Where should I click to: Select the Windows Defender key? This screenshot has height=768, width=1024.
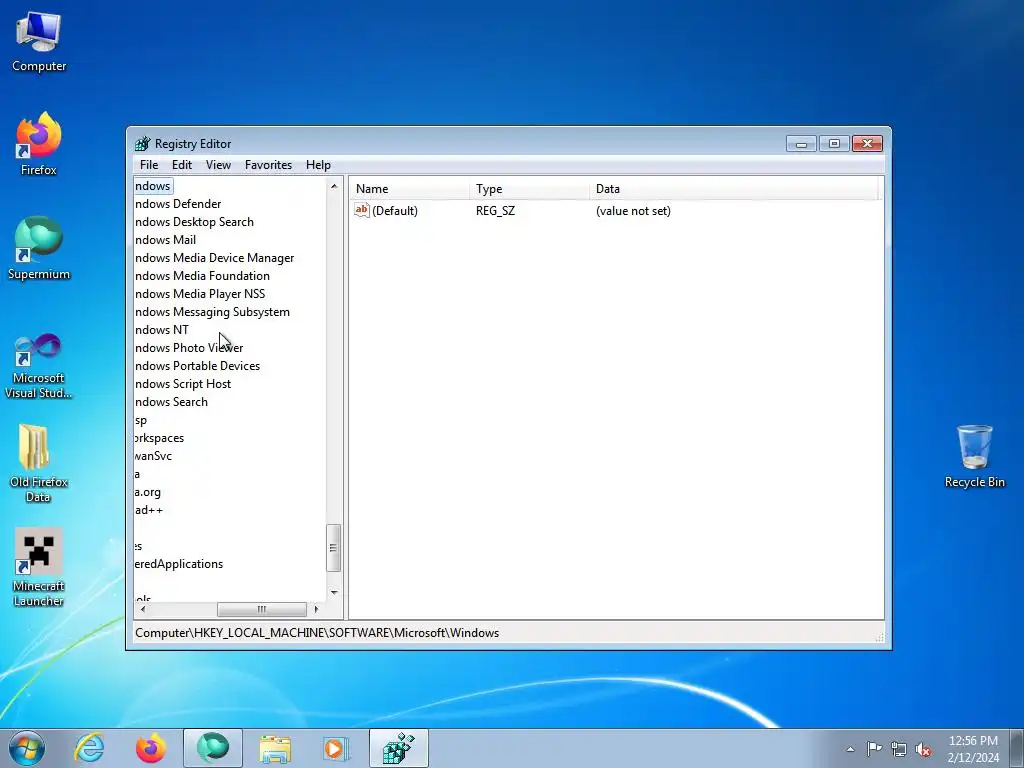(178, 204)
